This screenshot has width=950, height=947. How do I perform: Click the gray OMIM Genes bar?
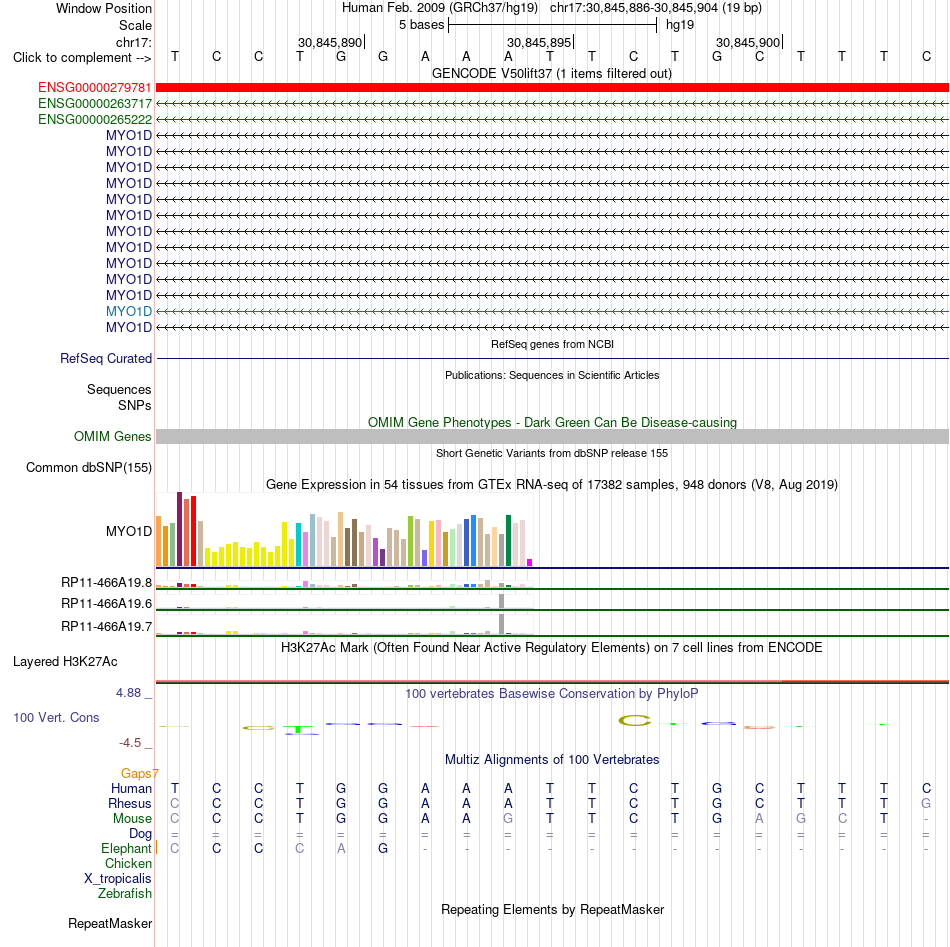[x=552, y=436]
